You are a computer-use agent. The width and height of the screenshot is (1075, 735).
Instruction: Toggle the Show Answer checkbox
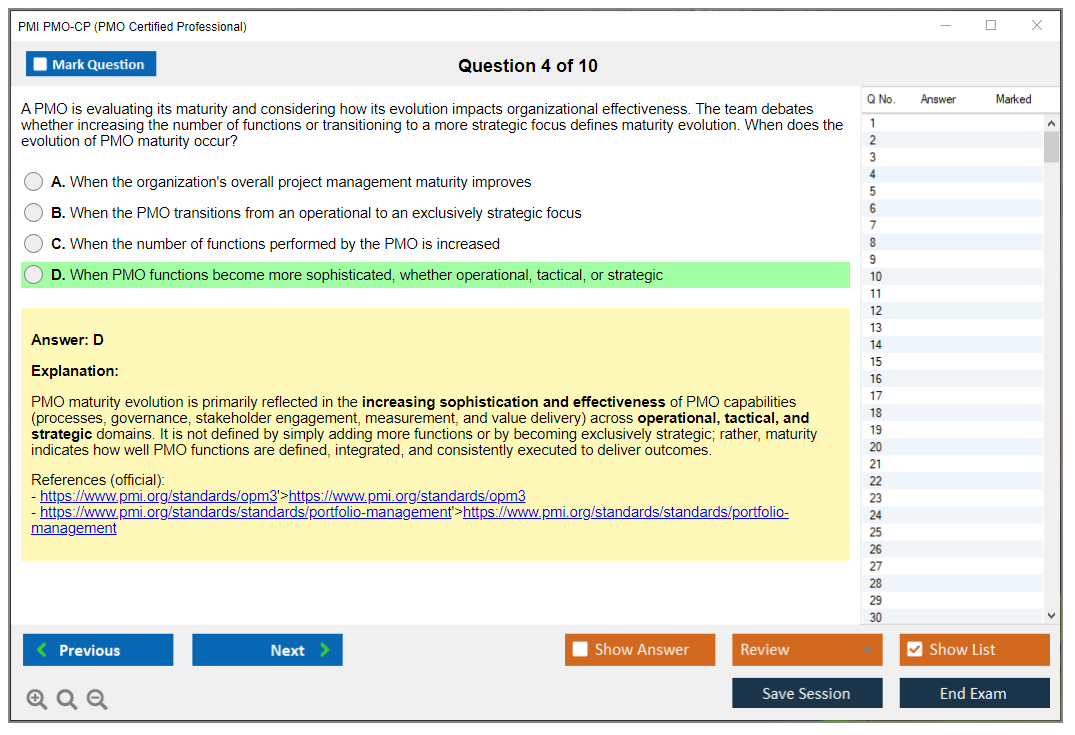579,650
